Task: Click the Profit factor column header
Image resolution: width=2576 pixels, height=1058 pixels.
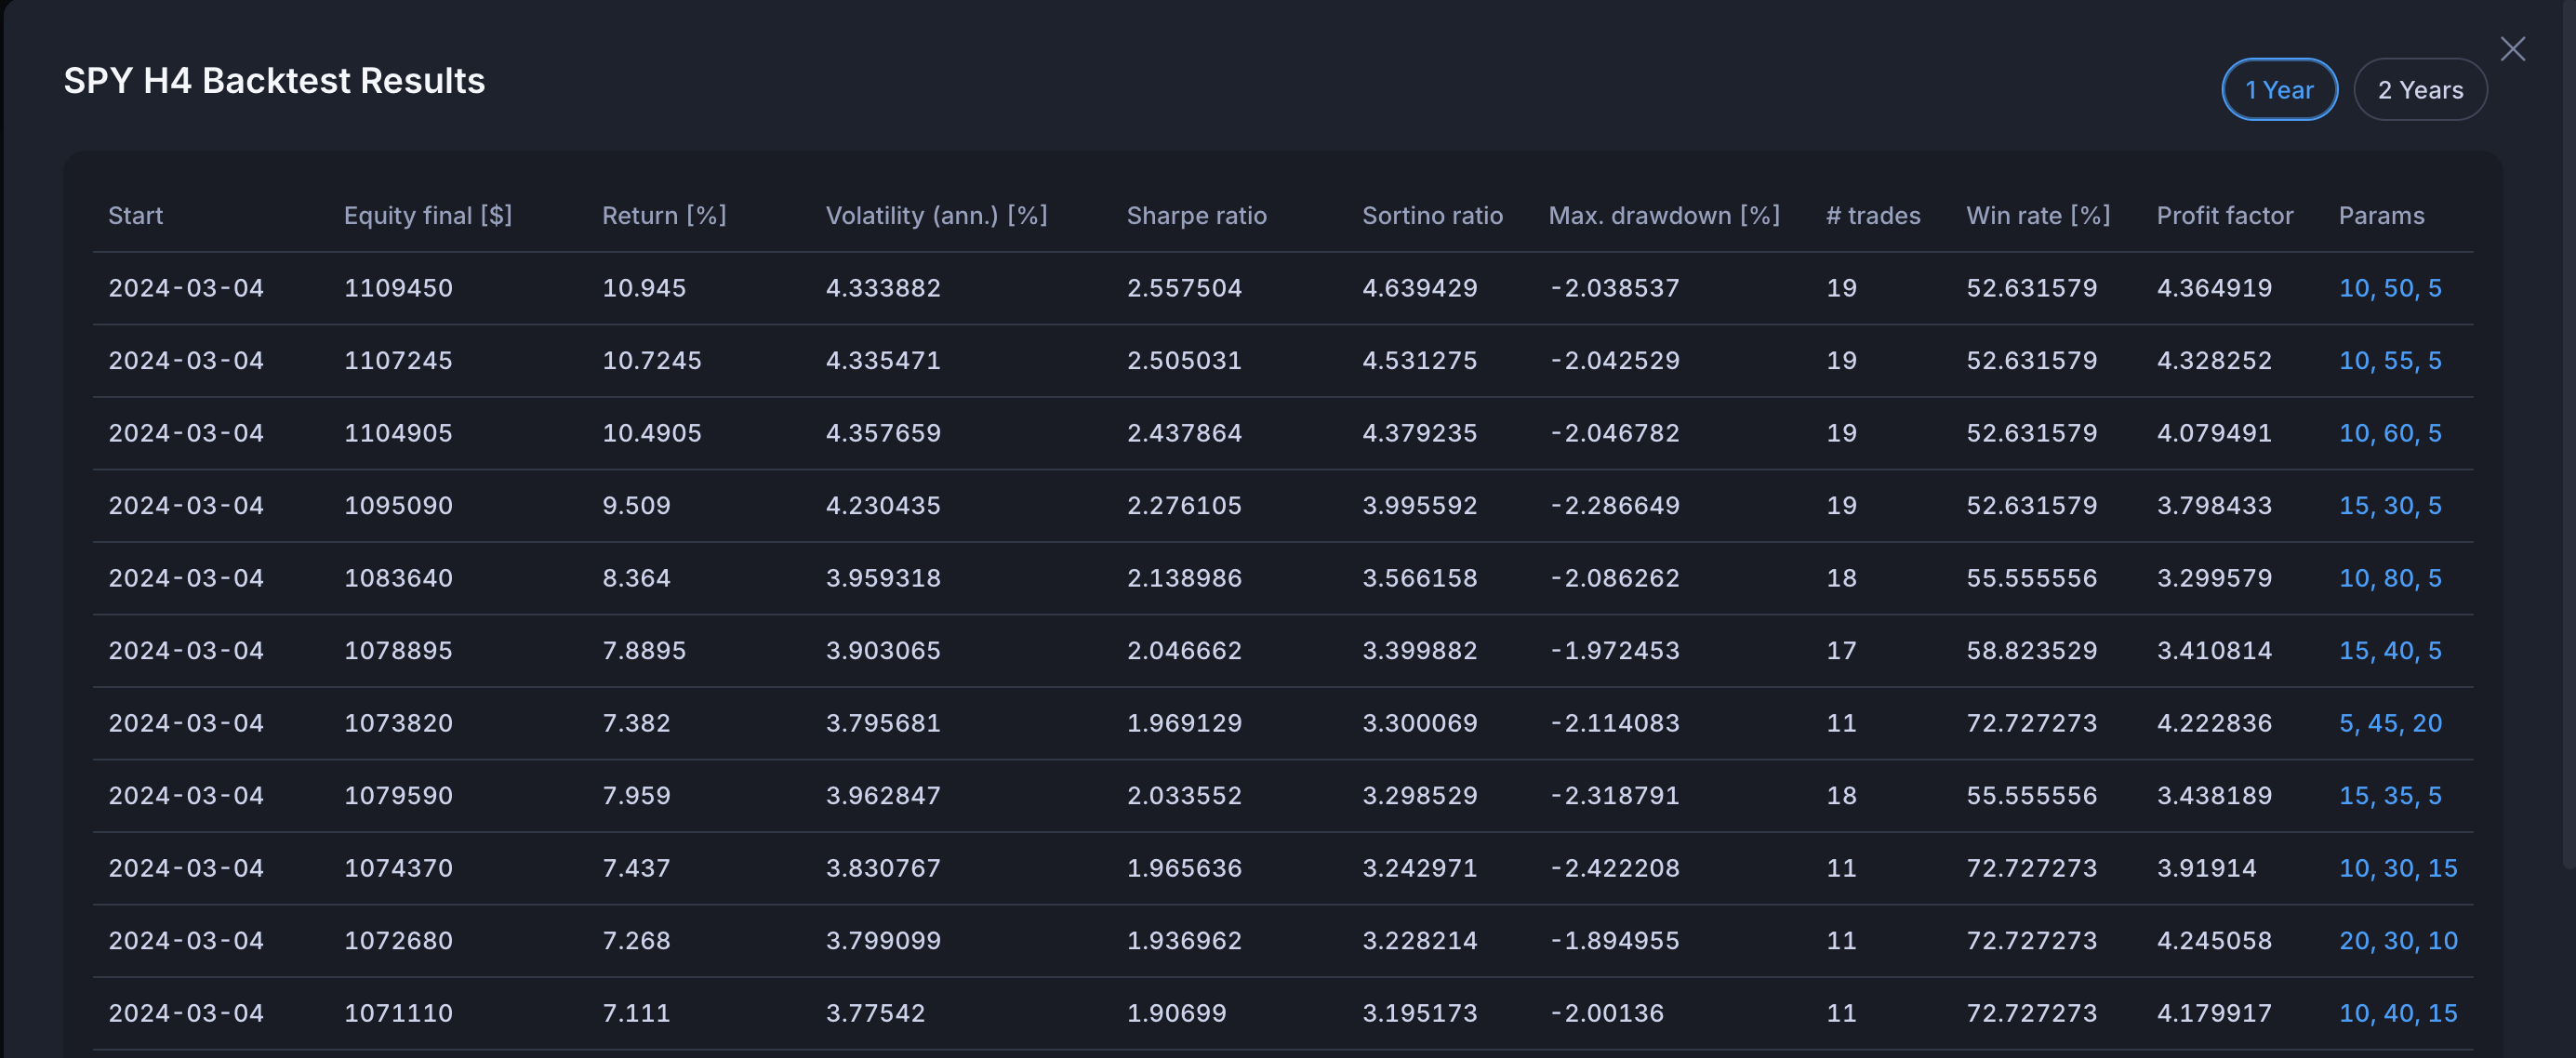Action: [2225, 216]
